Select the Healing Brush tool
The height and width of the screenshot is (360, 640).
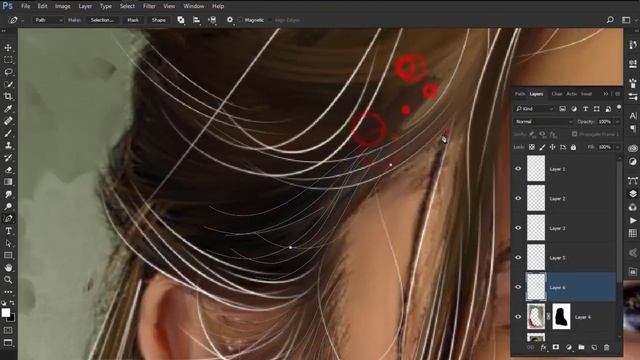coord(8,121)
